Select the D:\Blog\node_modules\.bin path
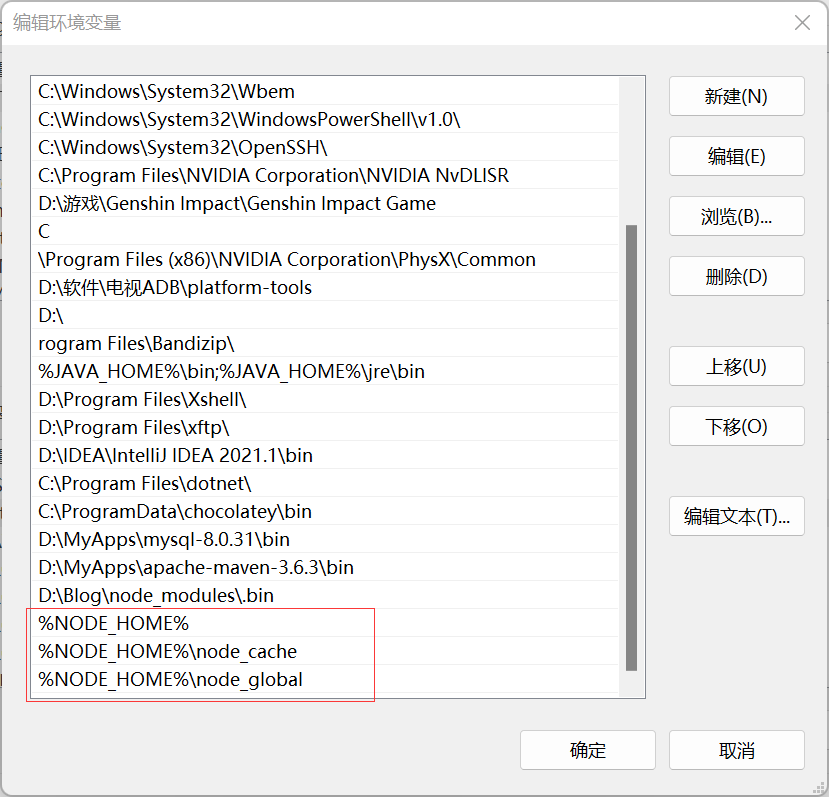 click(156, 596)
